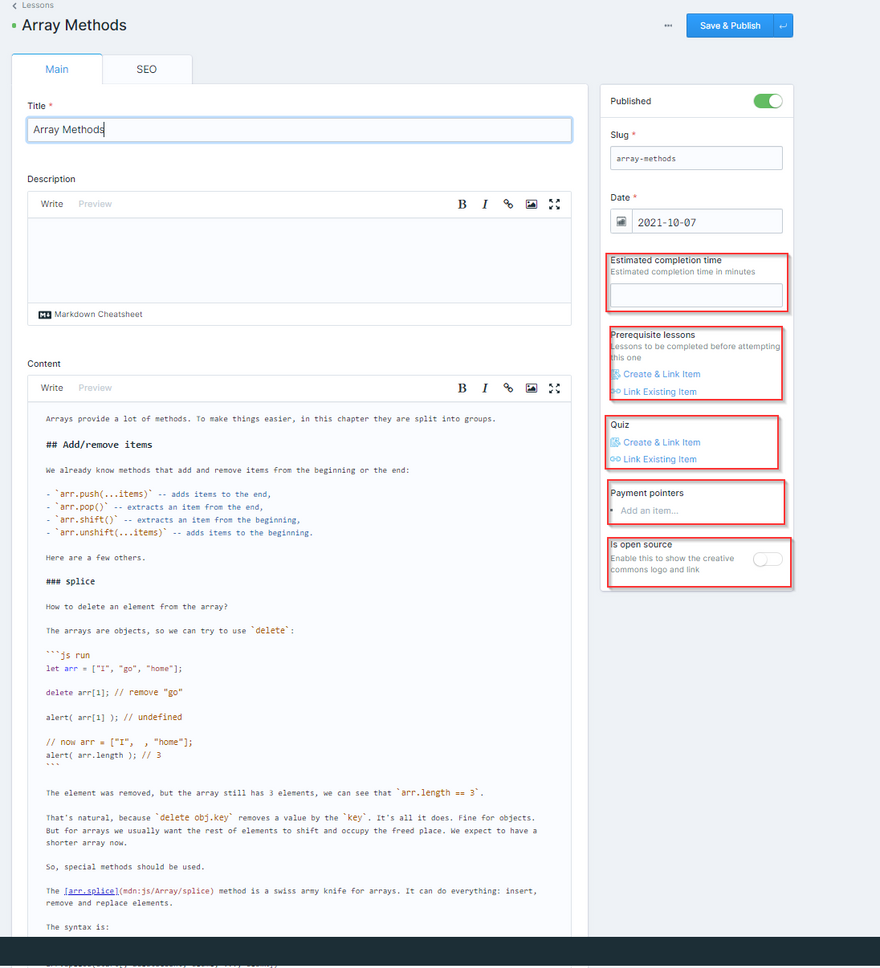Click Link Existing Item under Quiz
Screen dimensions: 880x968
coord(659,460)
